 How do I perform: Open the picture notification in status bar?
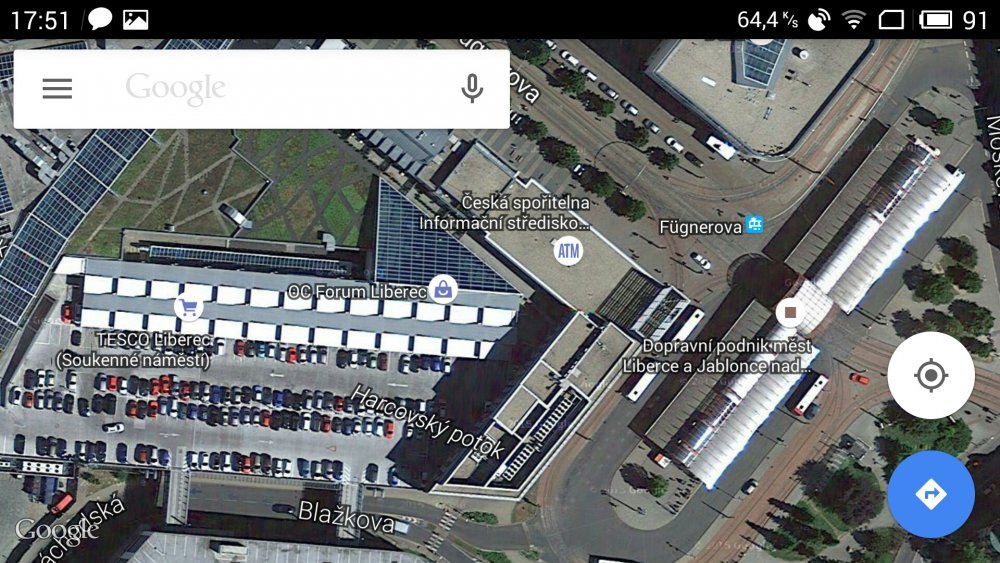(x=135, y=20)
